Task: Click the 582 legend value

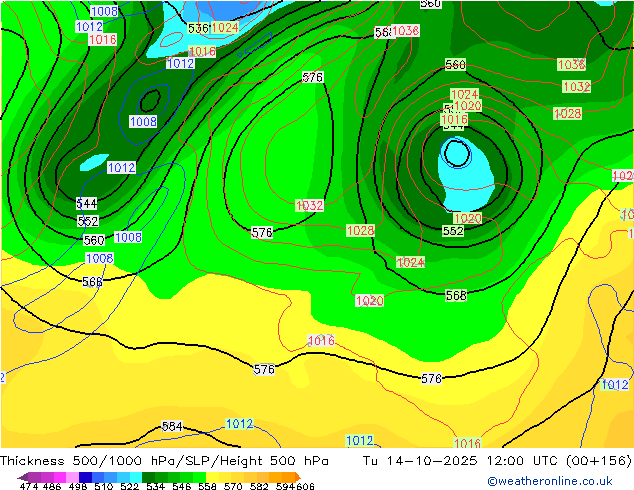Action: (259, 486)
